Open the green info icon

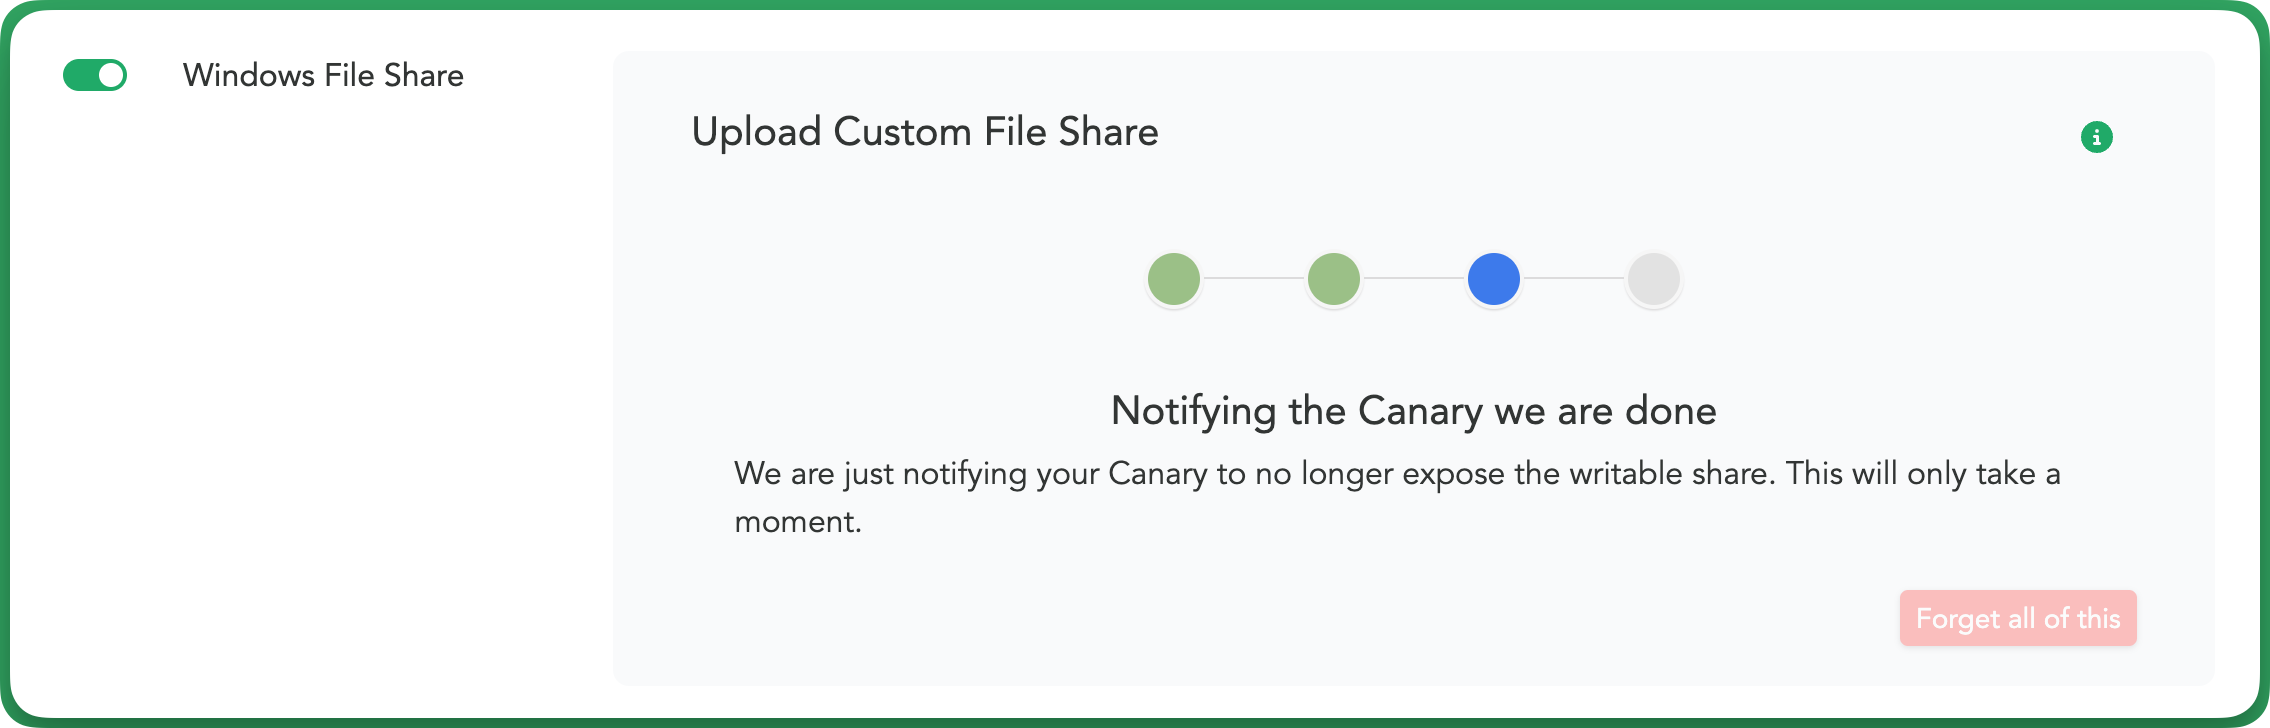pyautogui.click(x=2096, y=137)
